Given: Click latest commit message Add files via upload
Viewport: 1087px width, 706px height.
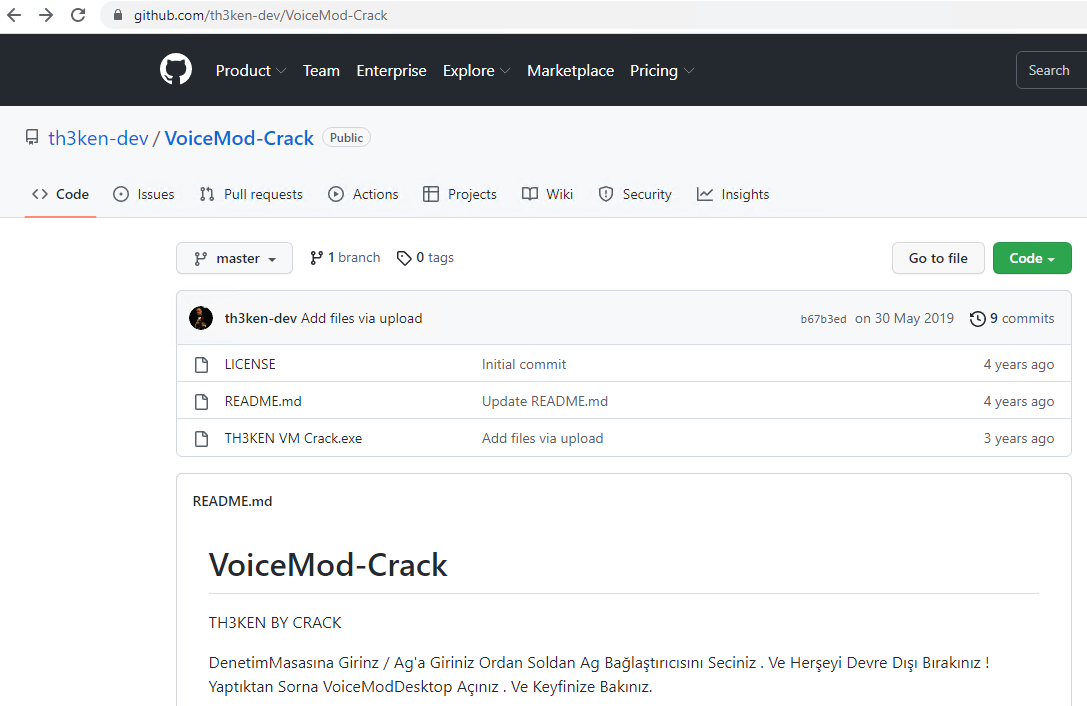Looking at the screenshot, I should [x=361, y=318].
